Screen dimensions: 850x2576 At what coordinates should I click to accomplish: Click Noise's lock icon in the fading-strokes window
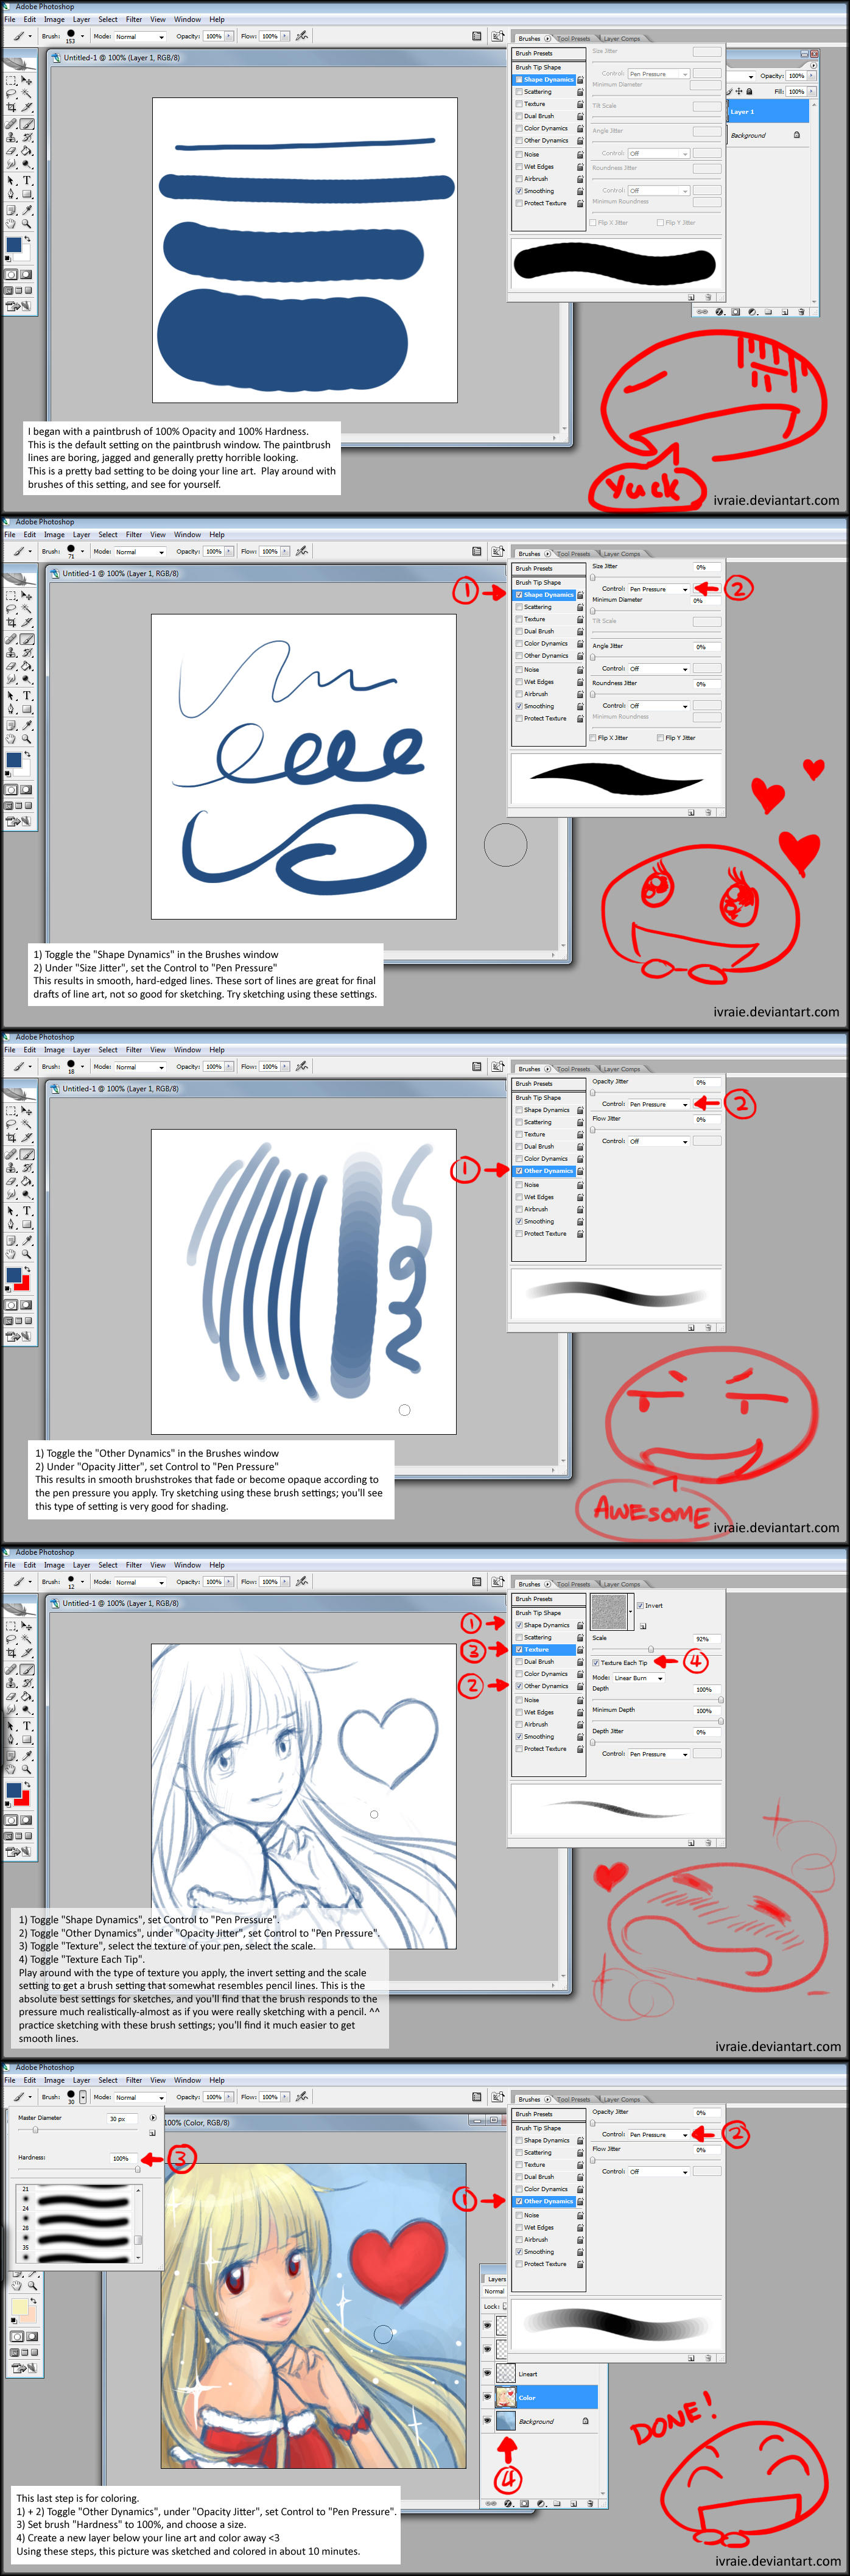pos(580,1185)
